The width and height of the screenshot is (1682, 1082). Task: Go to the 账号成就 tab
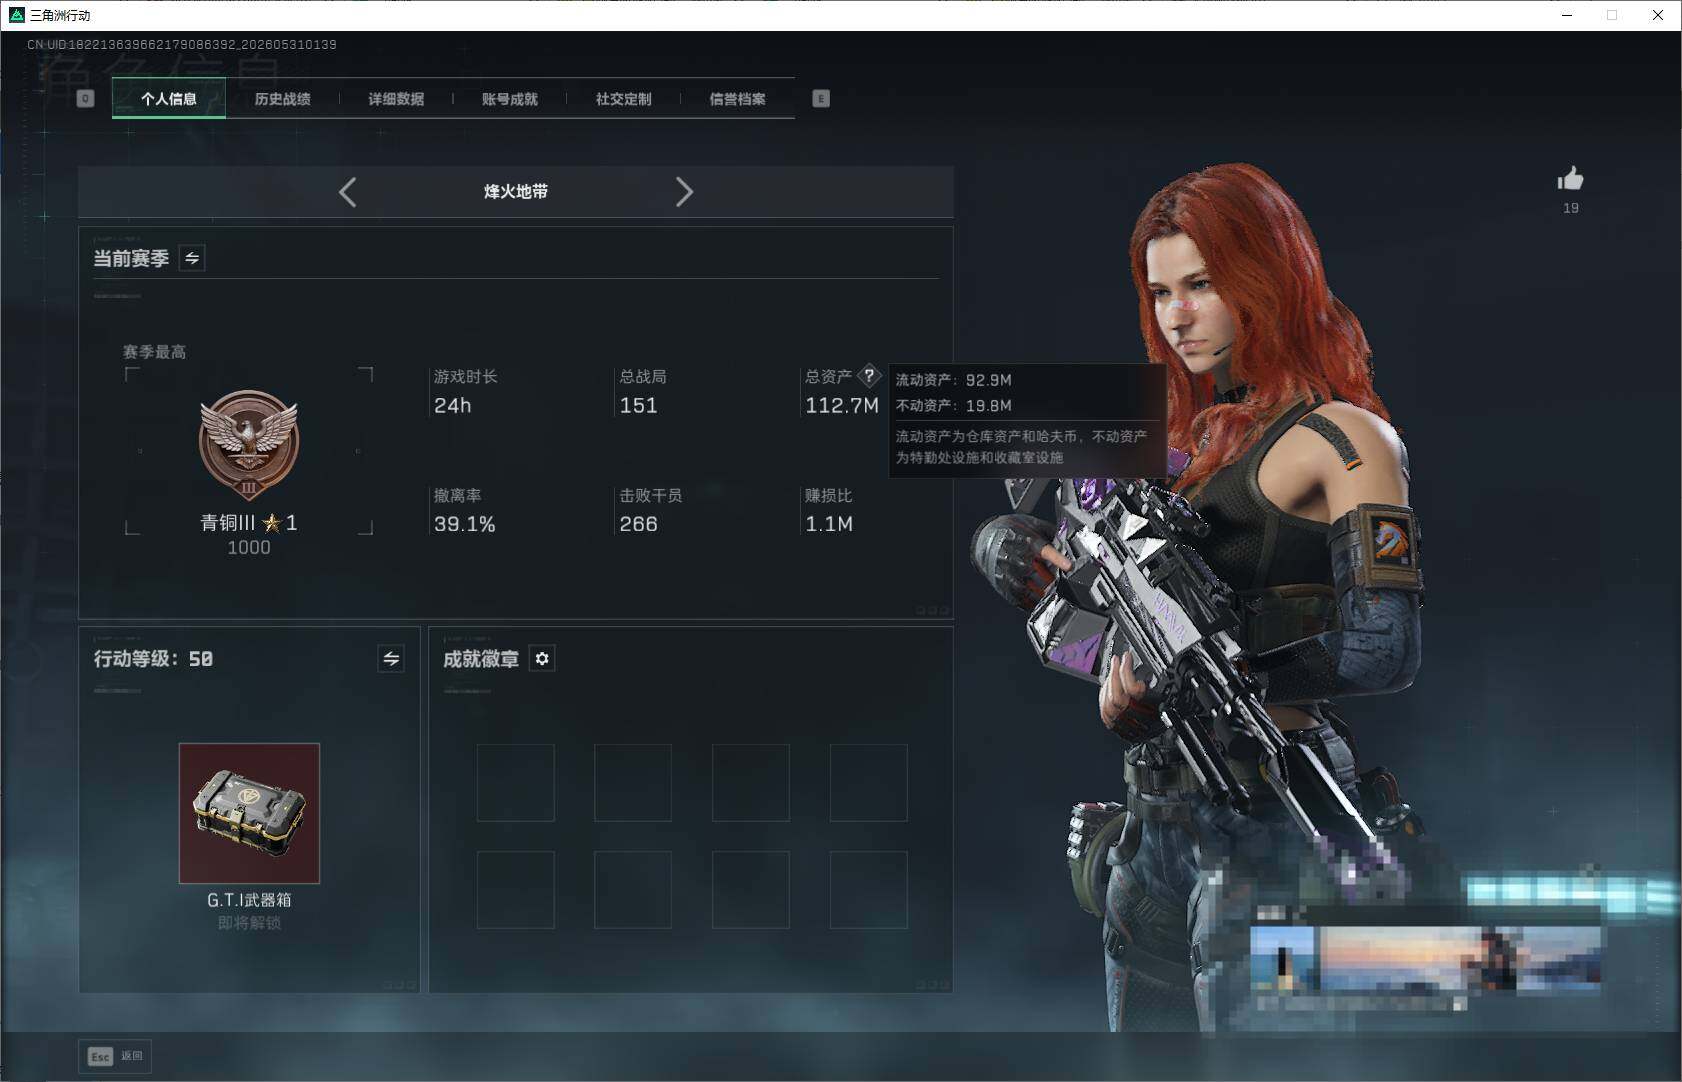coord(510,99)
